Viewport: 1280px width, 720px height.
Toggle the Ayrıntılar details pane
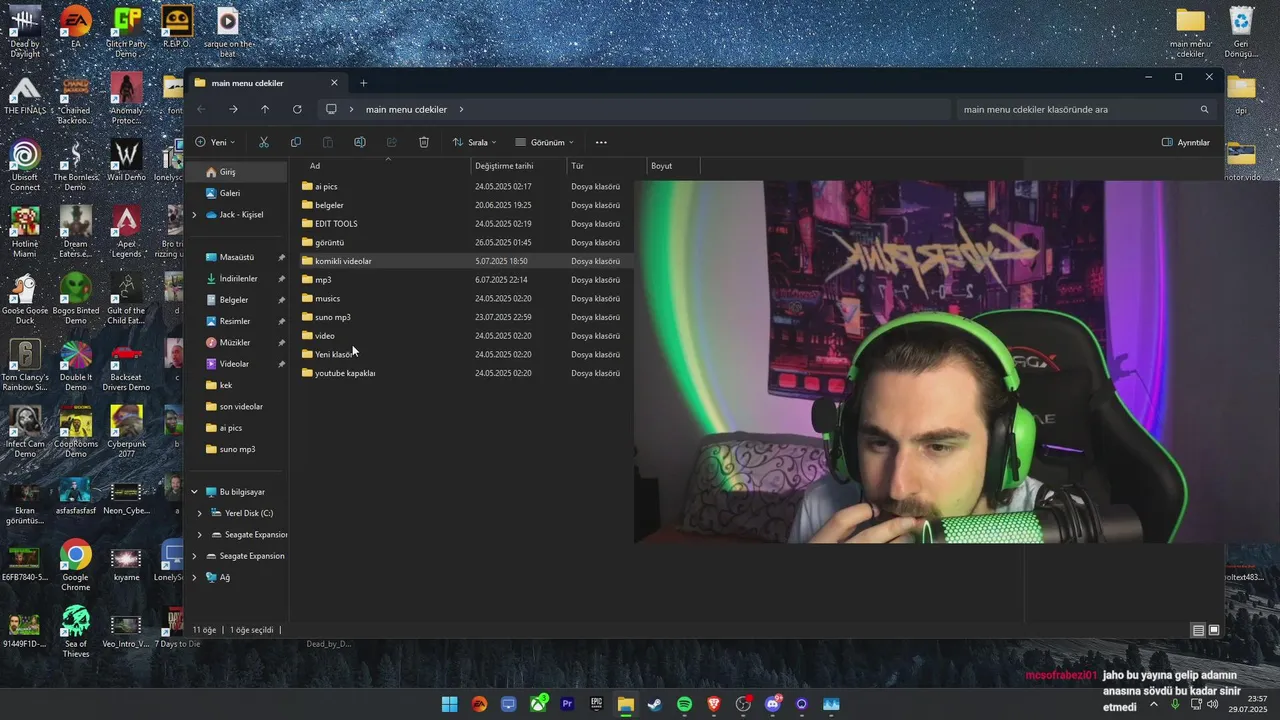(1186, 142)
